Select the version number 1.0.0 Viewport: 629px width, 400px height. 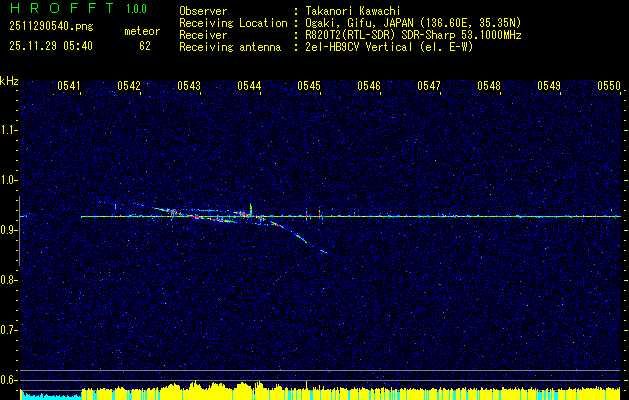tap(136, 9)
